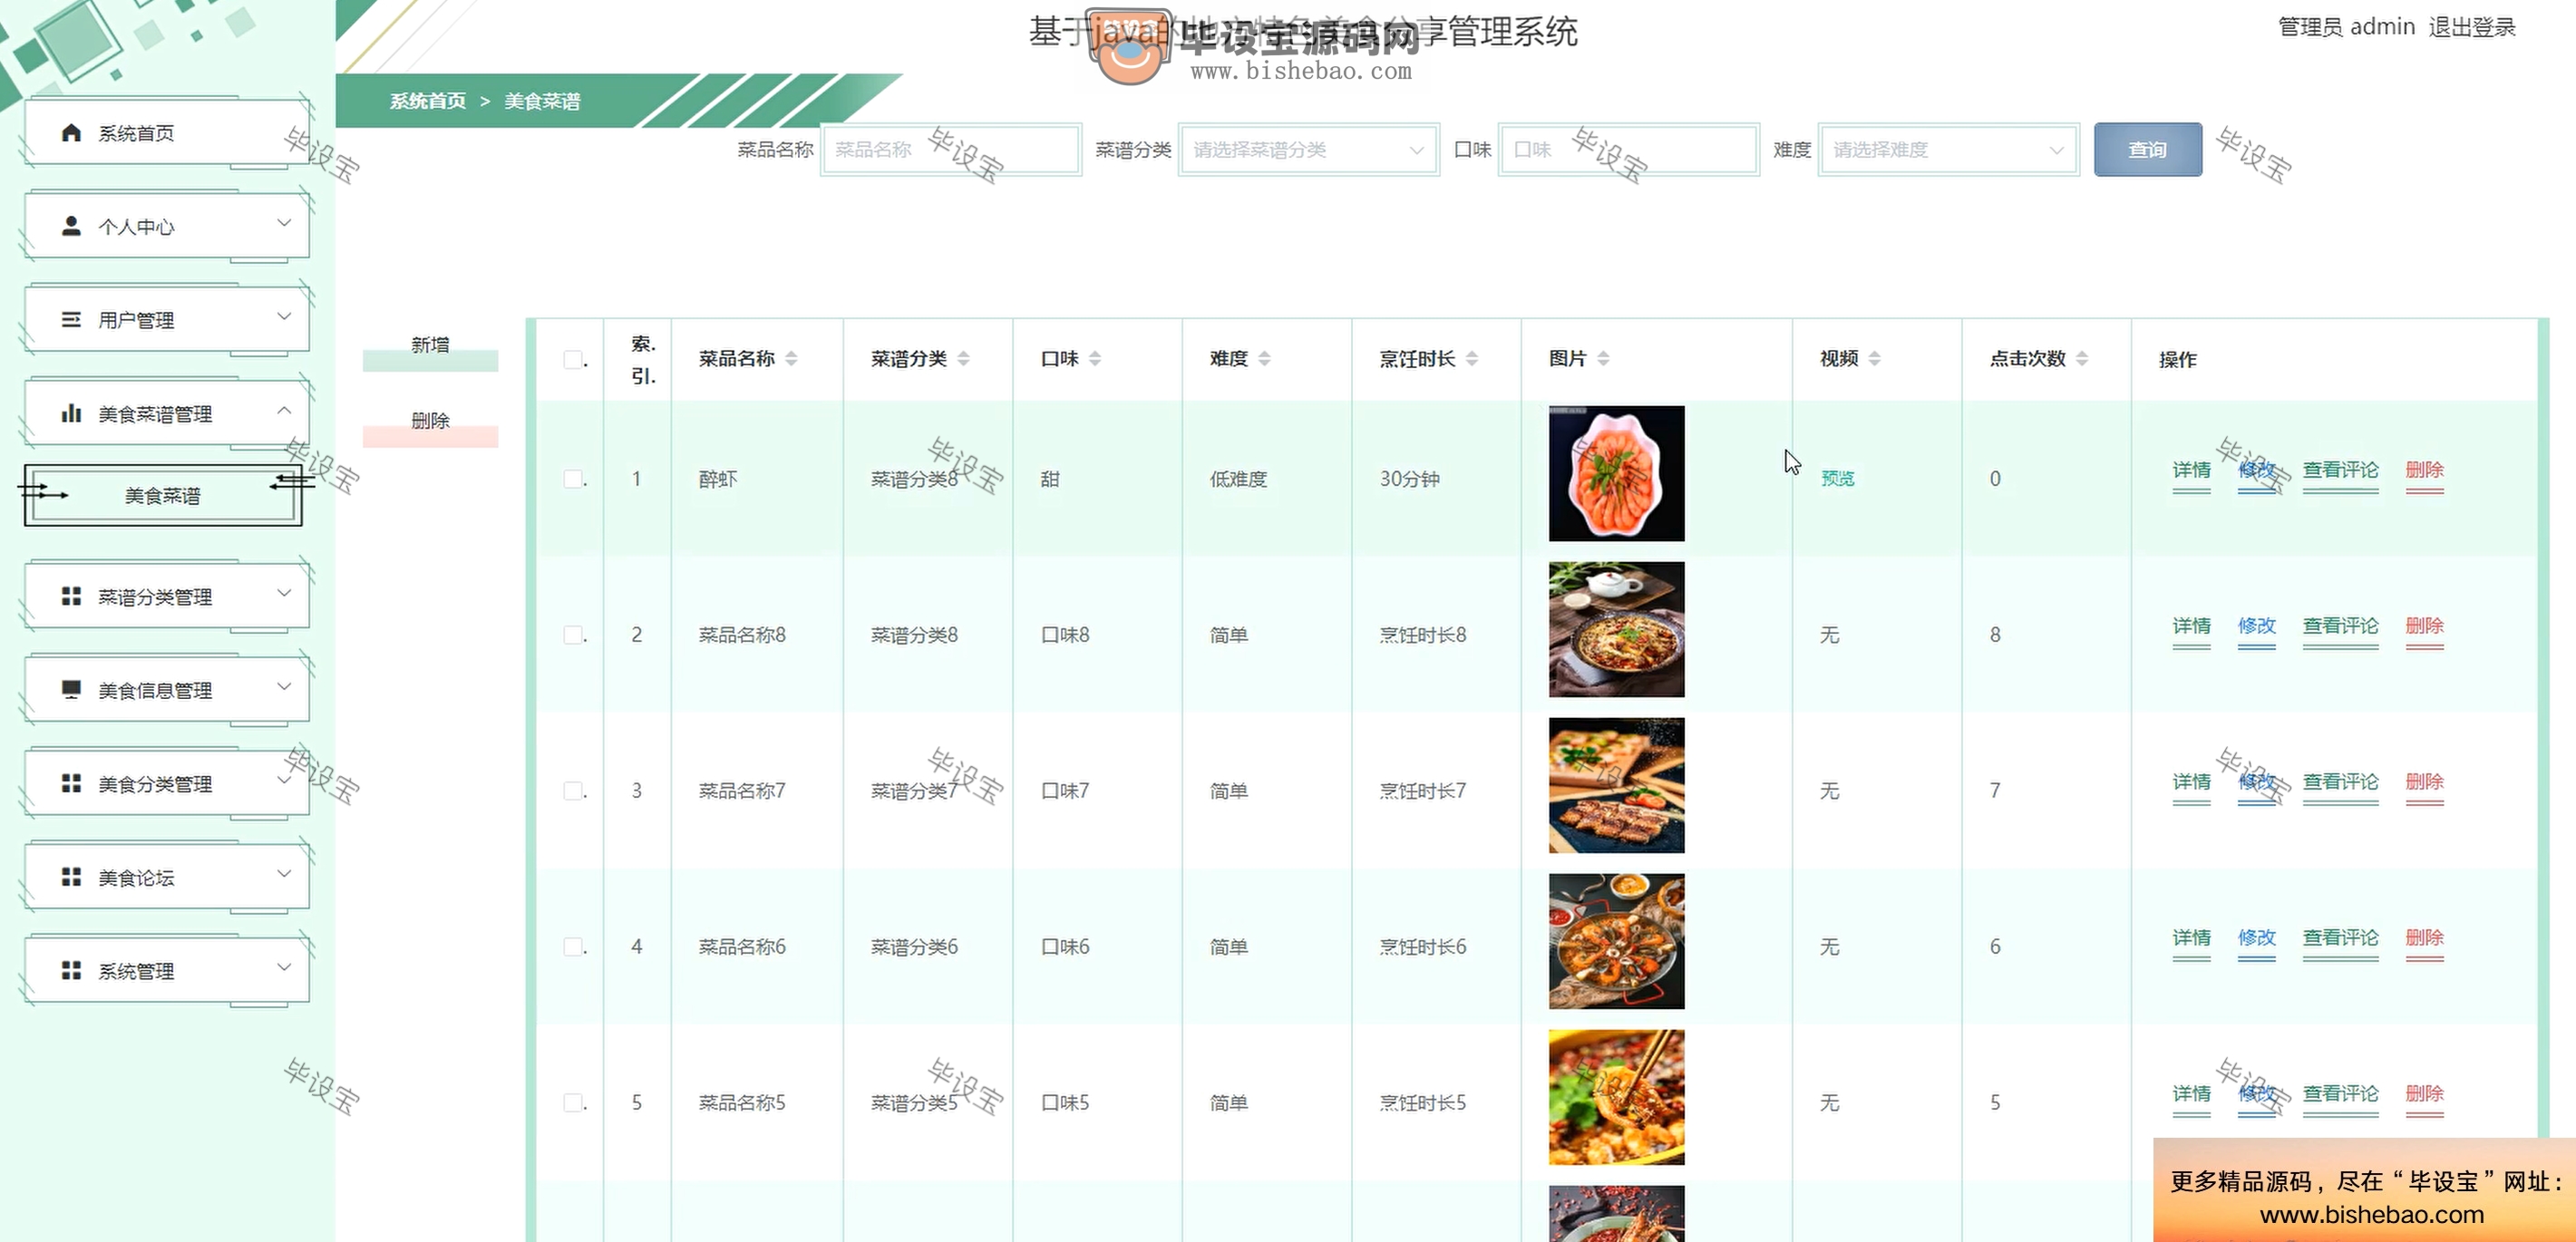Click the grid icon for 系统管理
This screenshot has width=2576, height=1242.
pos(71,970)
